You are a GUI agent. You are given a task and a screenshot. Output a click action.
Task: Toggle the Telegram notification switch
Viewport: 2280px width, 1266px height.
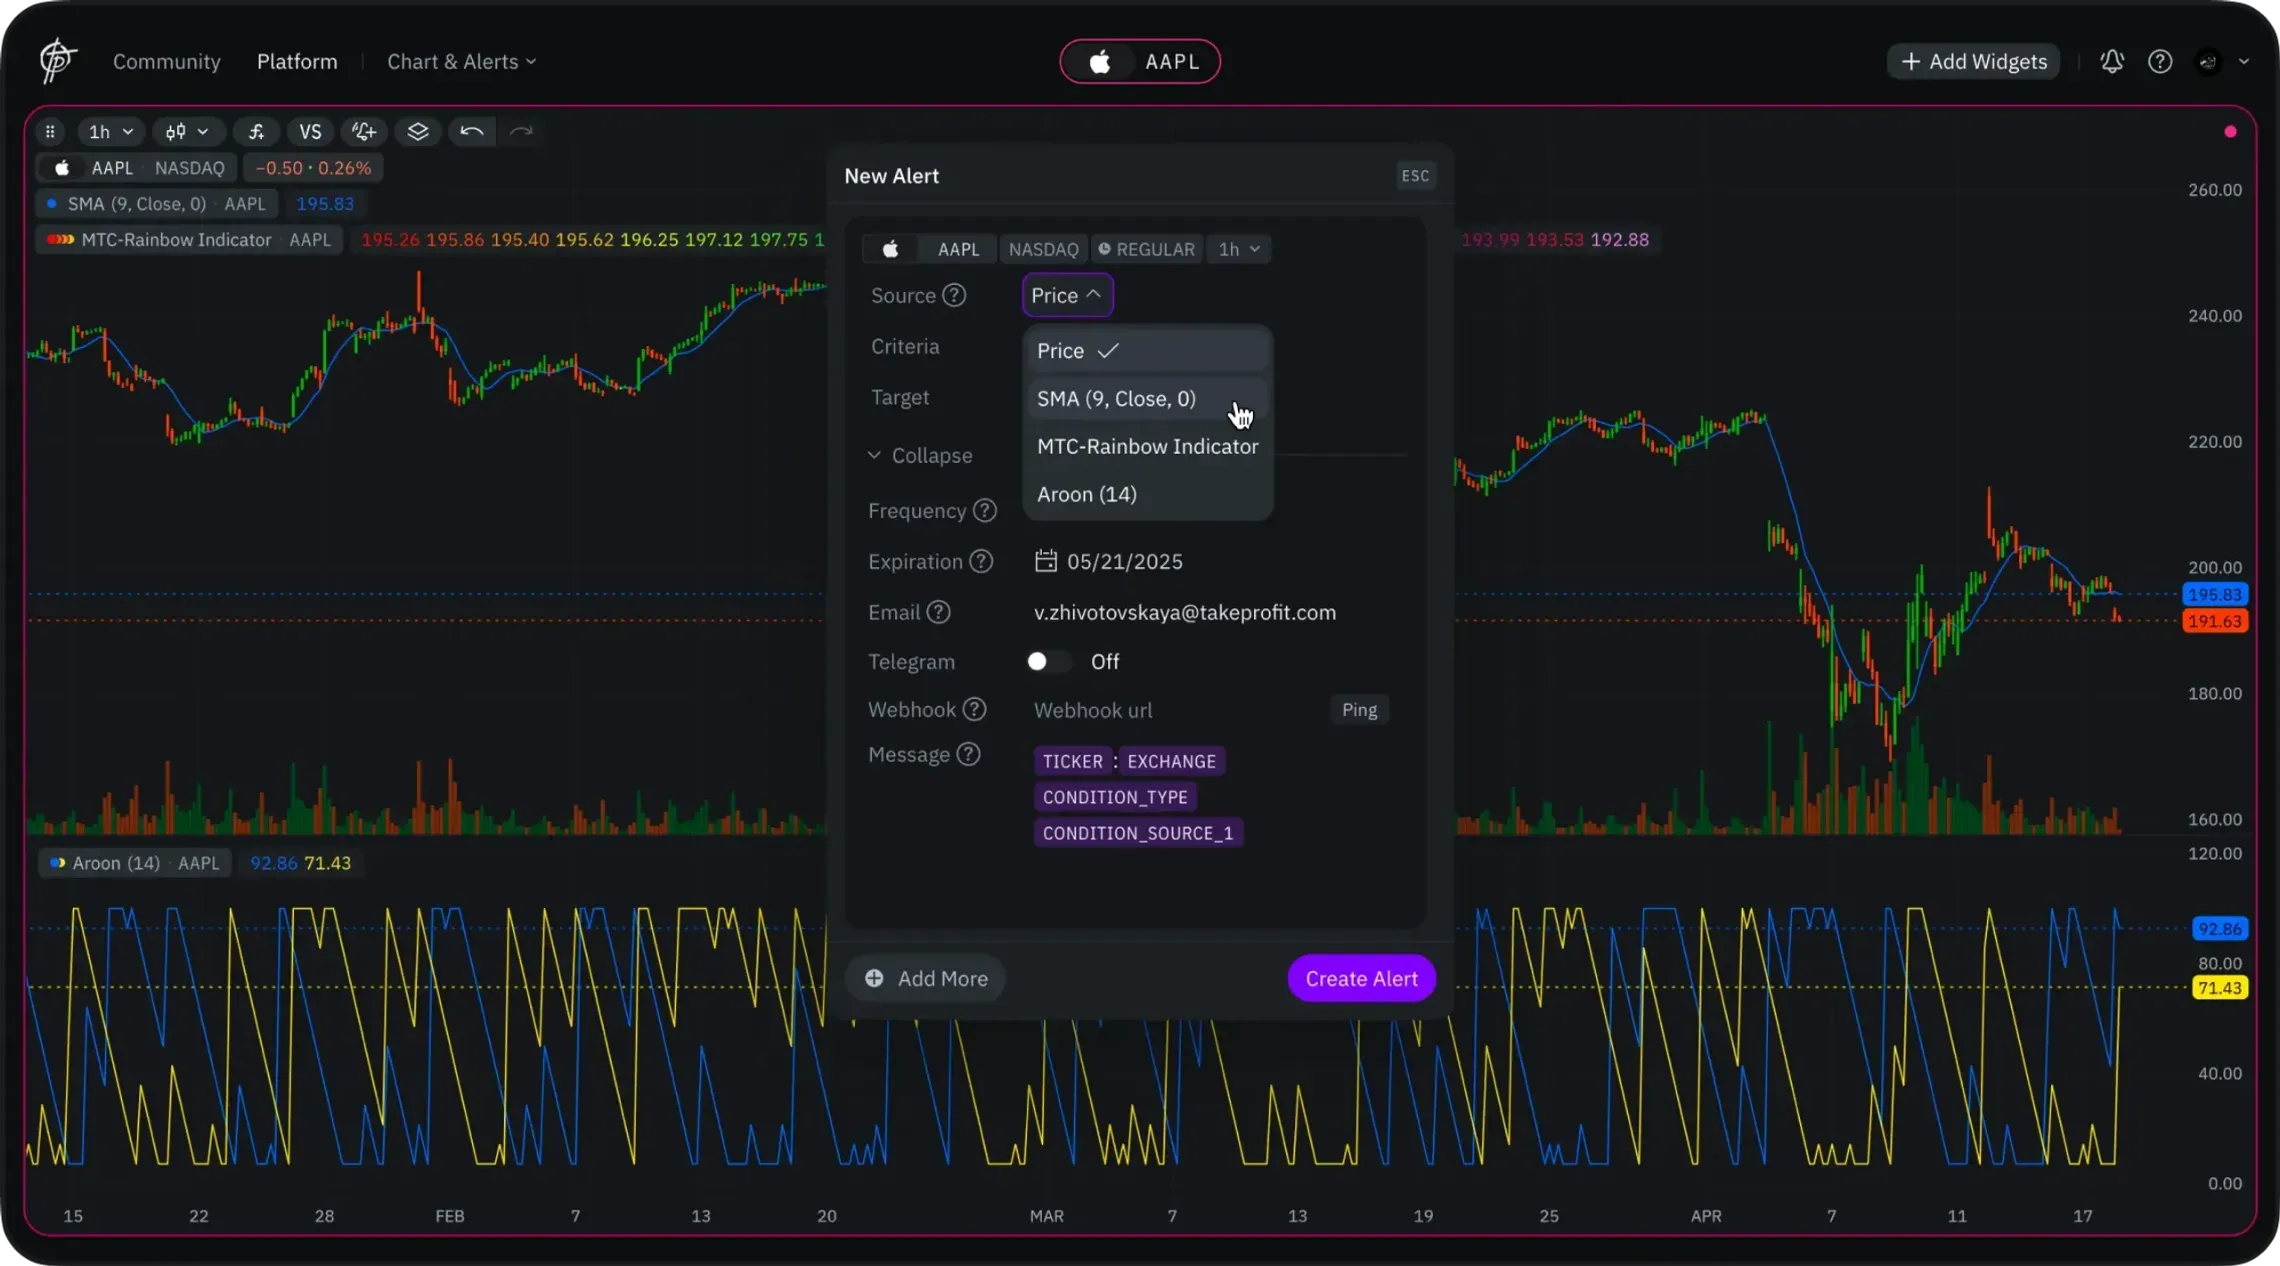click(1047, 661)
